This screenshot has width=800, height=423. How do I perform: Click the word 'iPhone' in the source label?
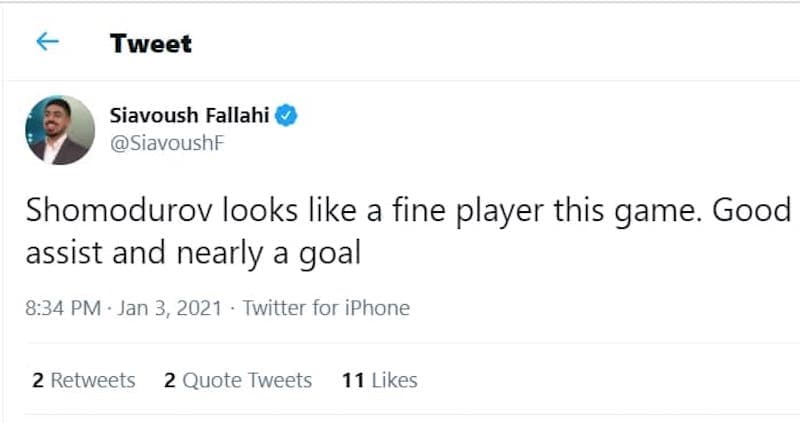[377, 308]
